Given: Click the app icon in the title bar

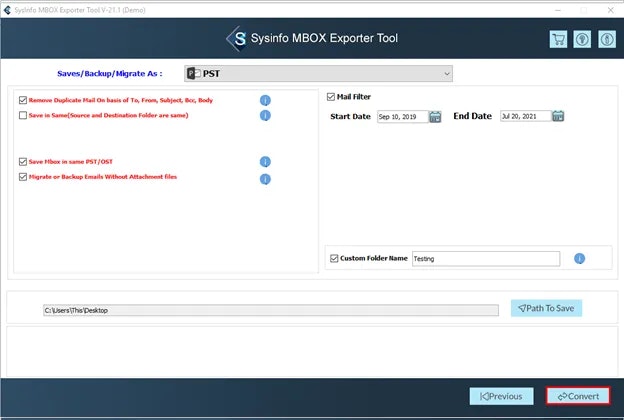Looking at the screenshot, I should [x=7, y=10].
